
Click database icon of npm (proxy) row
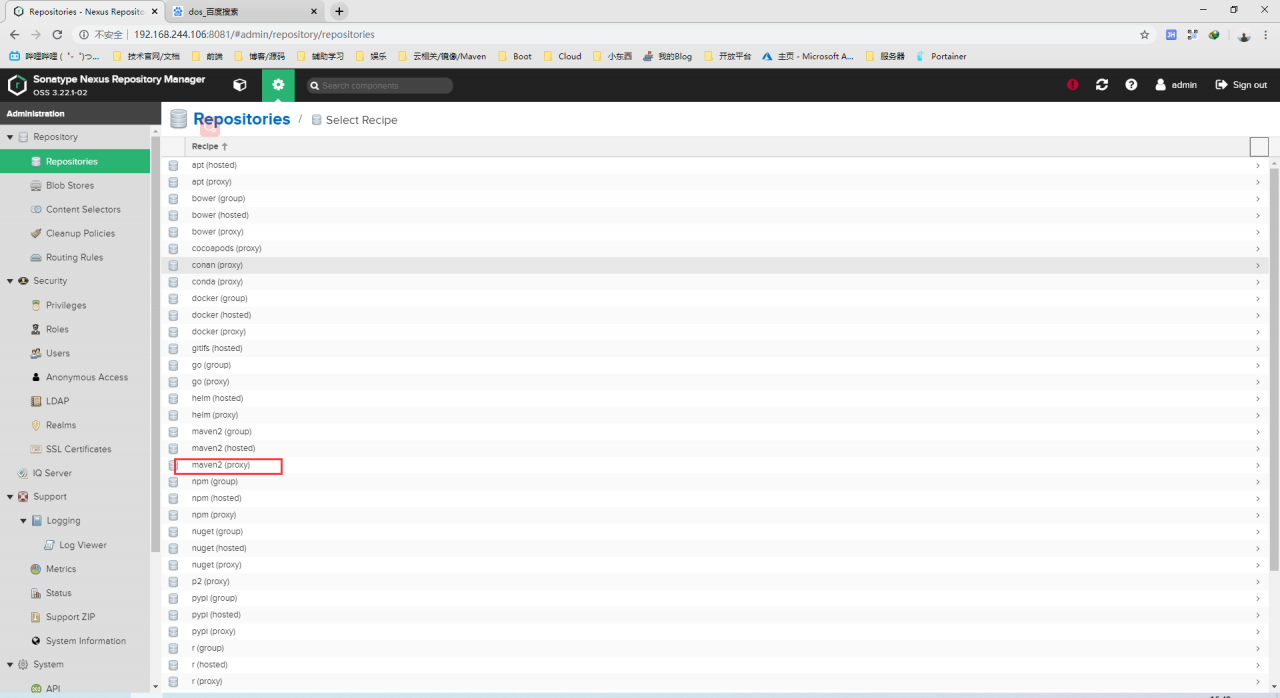[173, 515]
